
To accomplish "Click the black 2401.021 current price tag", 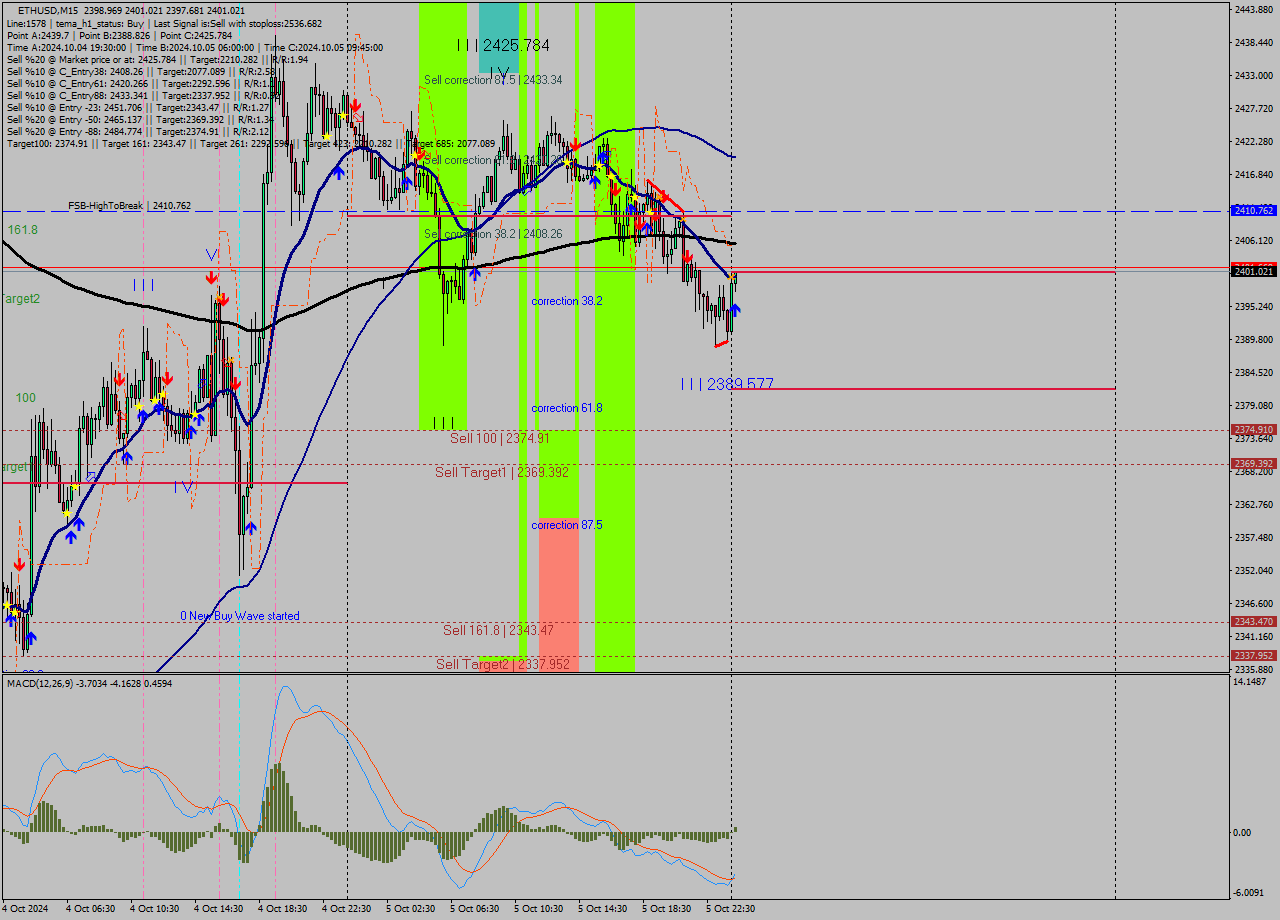I will [1254, 271].
